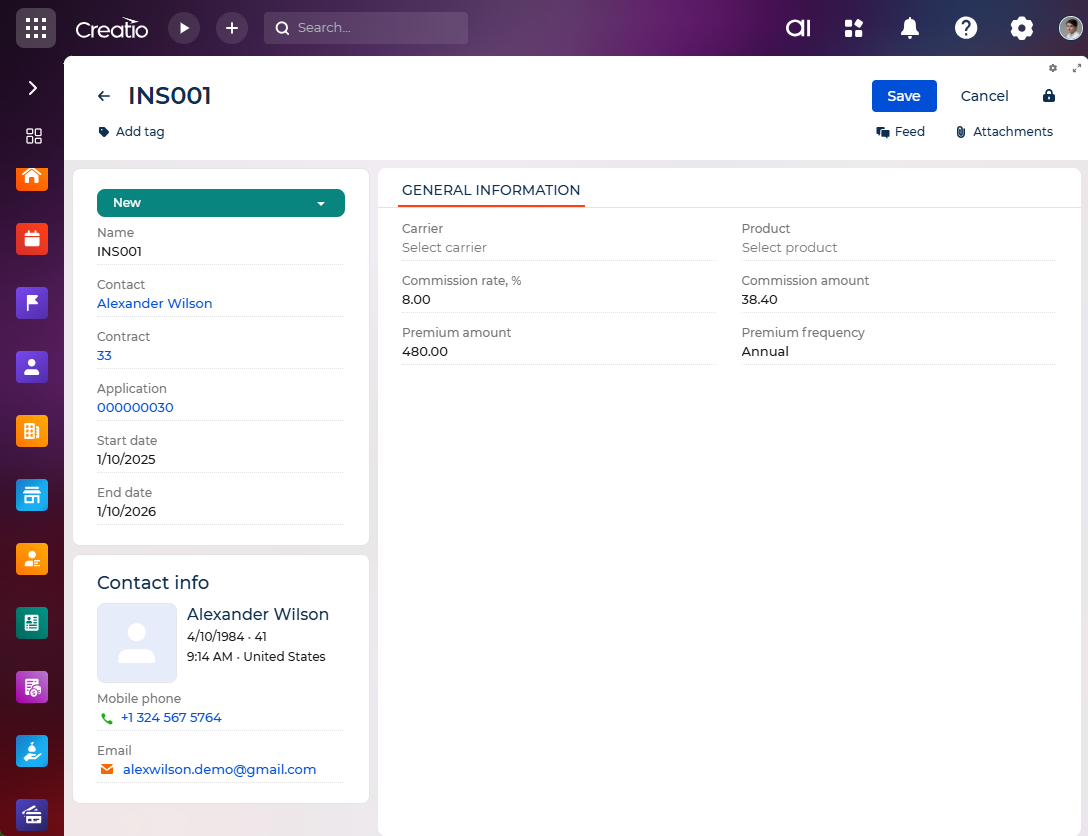This screenshot has height=836, width=1088.
Task: Toggle the lock icon next to Cancel
Action: 1048,96
